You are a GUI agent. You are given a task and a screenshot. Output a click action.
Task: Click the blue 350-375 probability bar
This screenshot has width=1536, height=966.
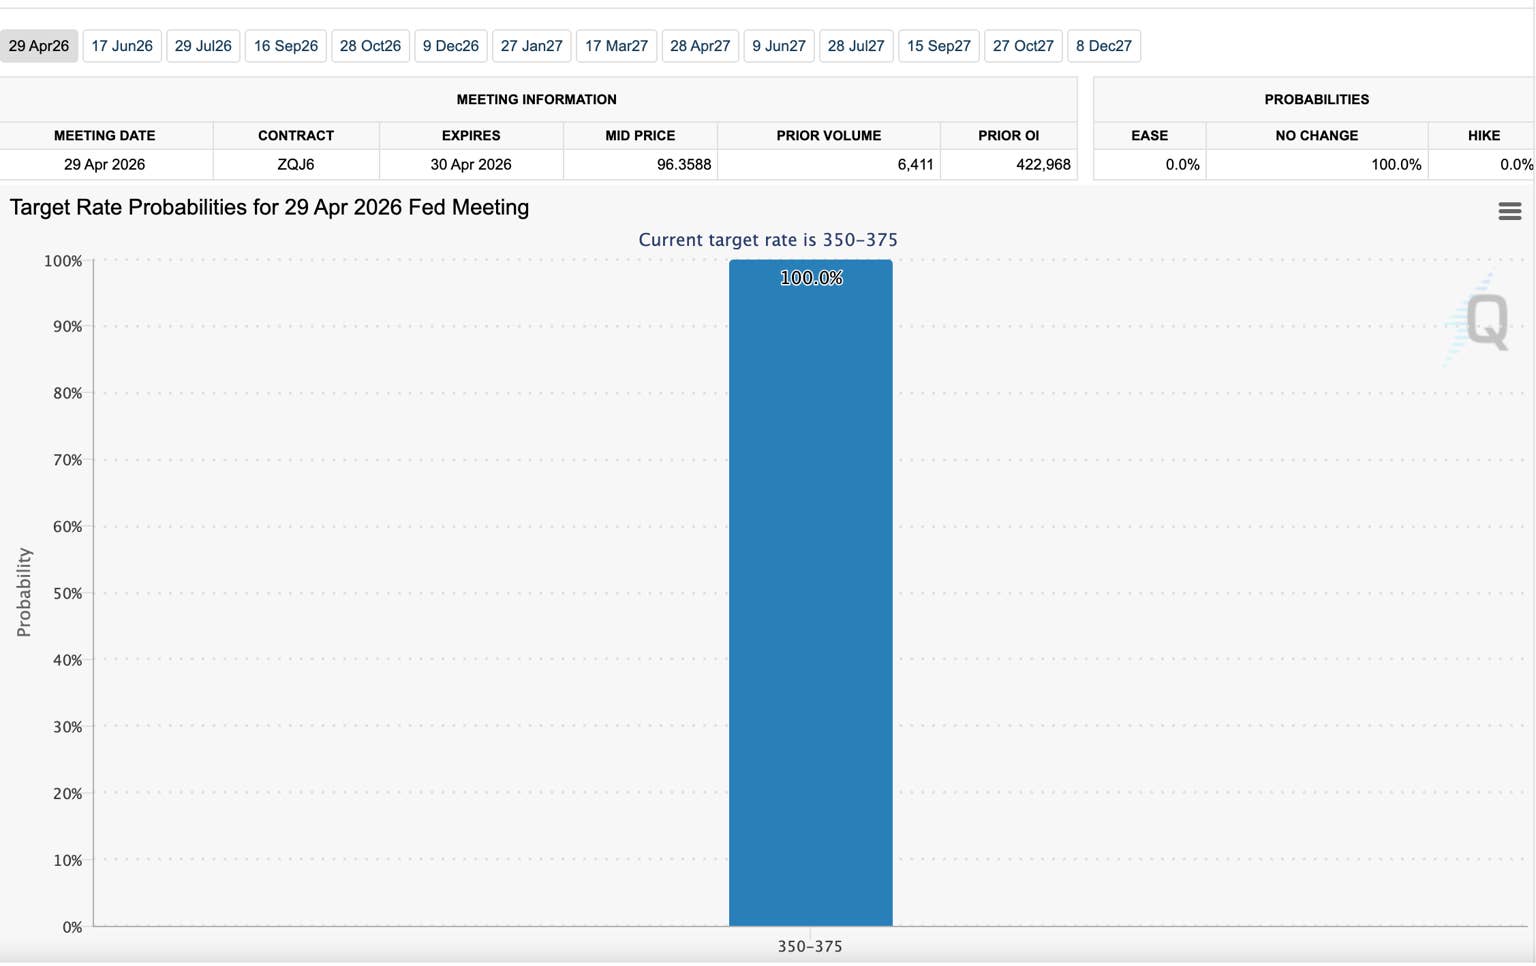pos(810,600)
